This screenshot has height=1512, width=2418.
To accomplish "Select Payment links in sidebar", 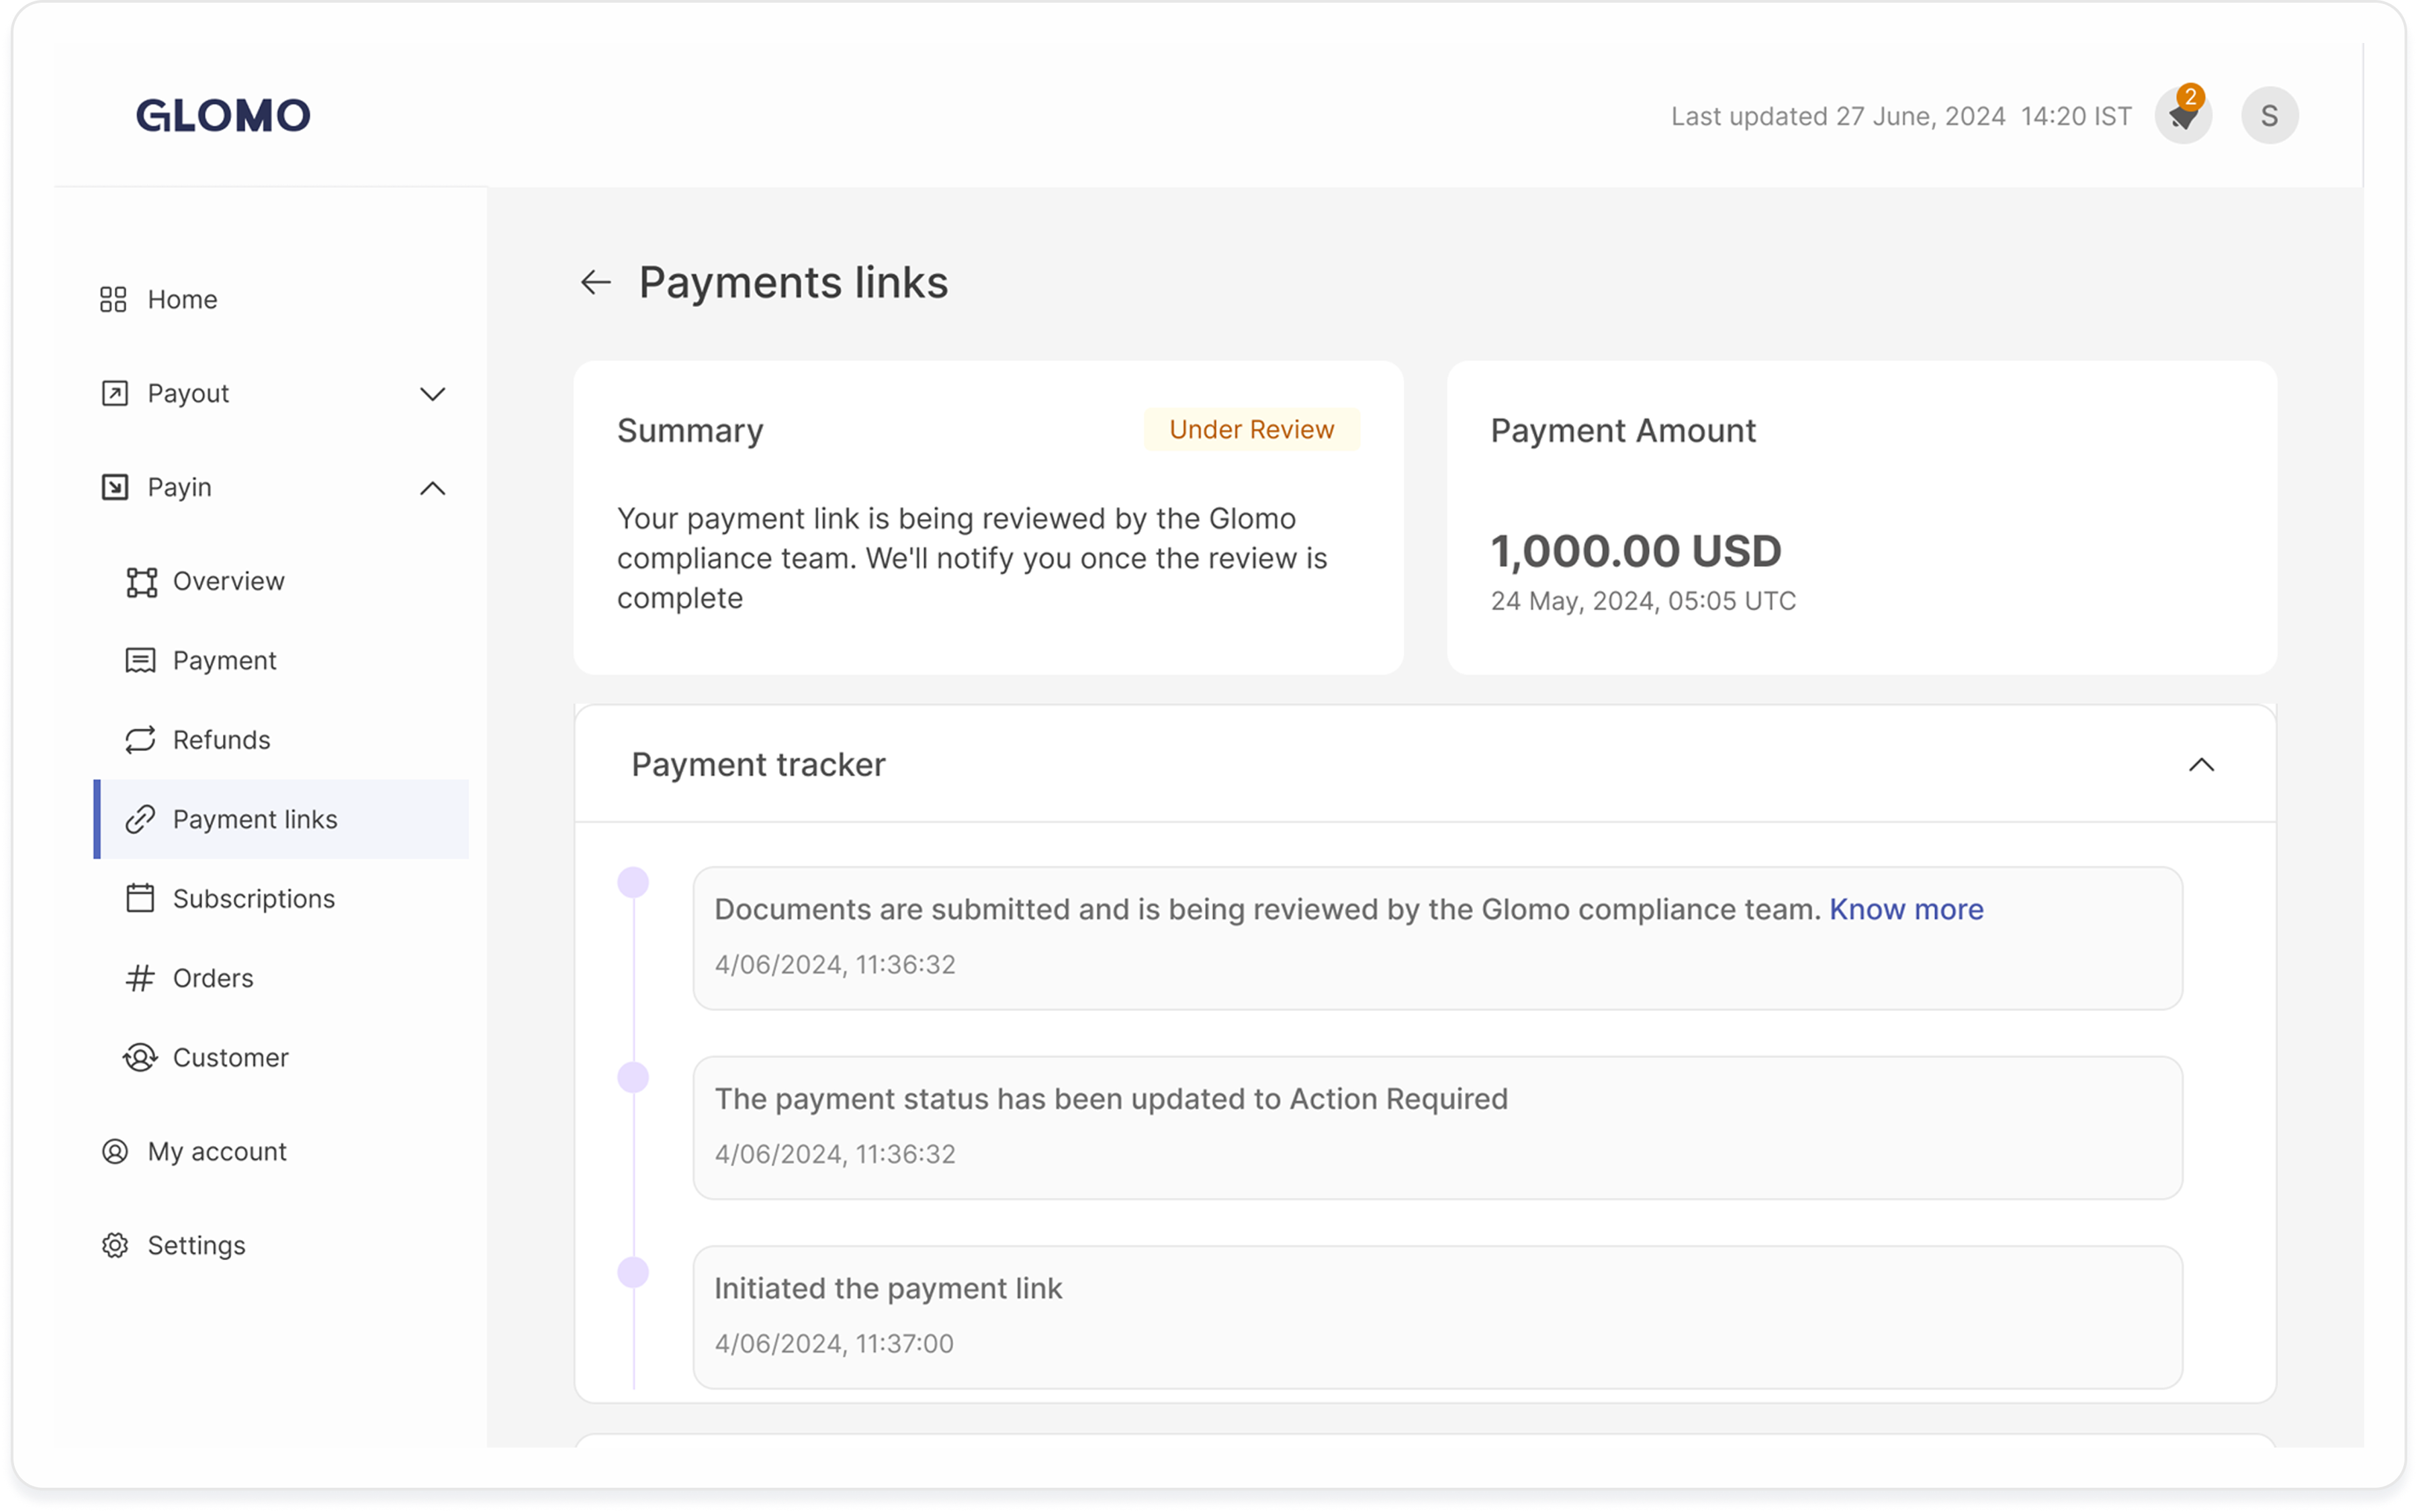I will point(255,819).
